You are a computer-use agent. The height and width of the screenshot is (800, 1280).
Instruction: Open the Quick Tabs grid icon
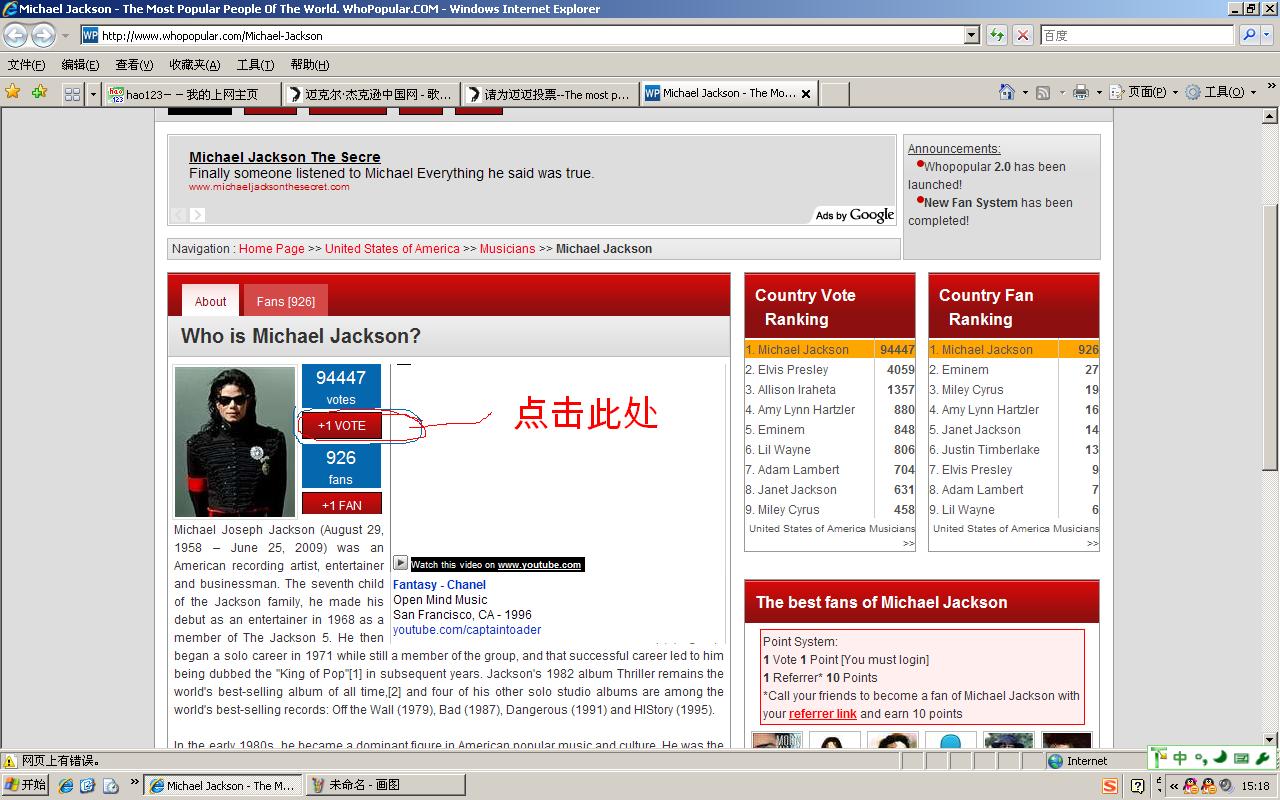[72, 94]
